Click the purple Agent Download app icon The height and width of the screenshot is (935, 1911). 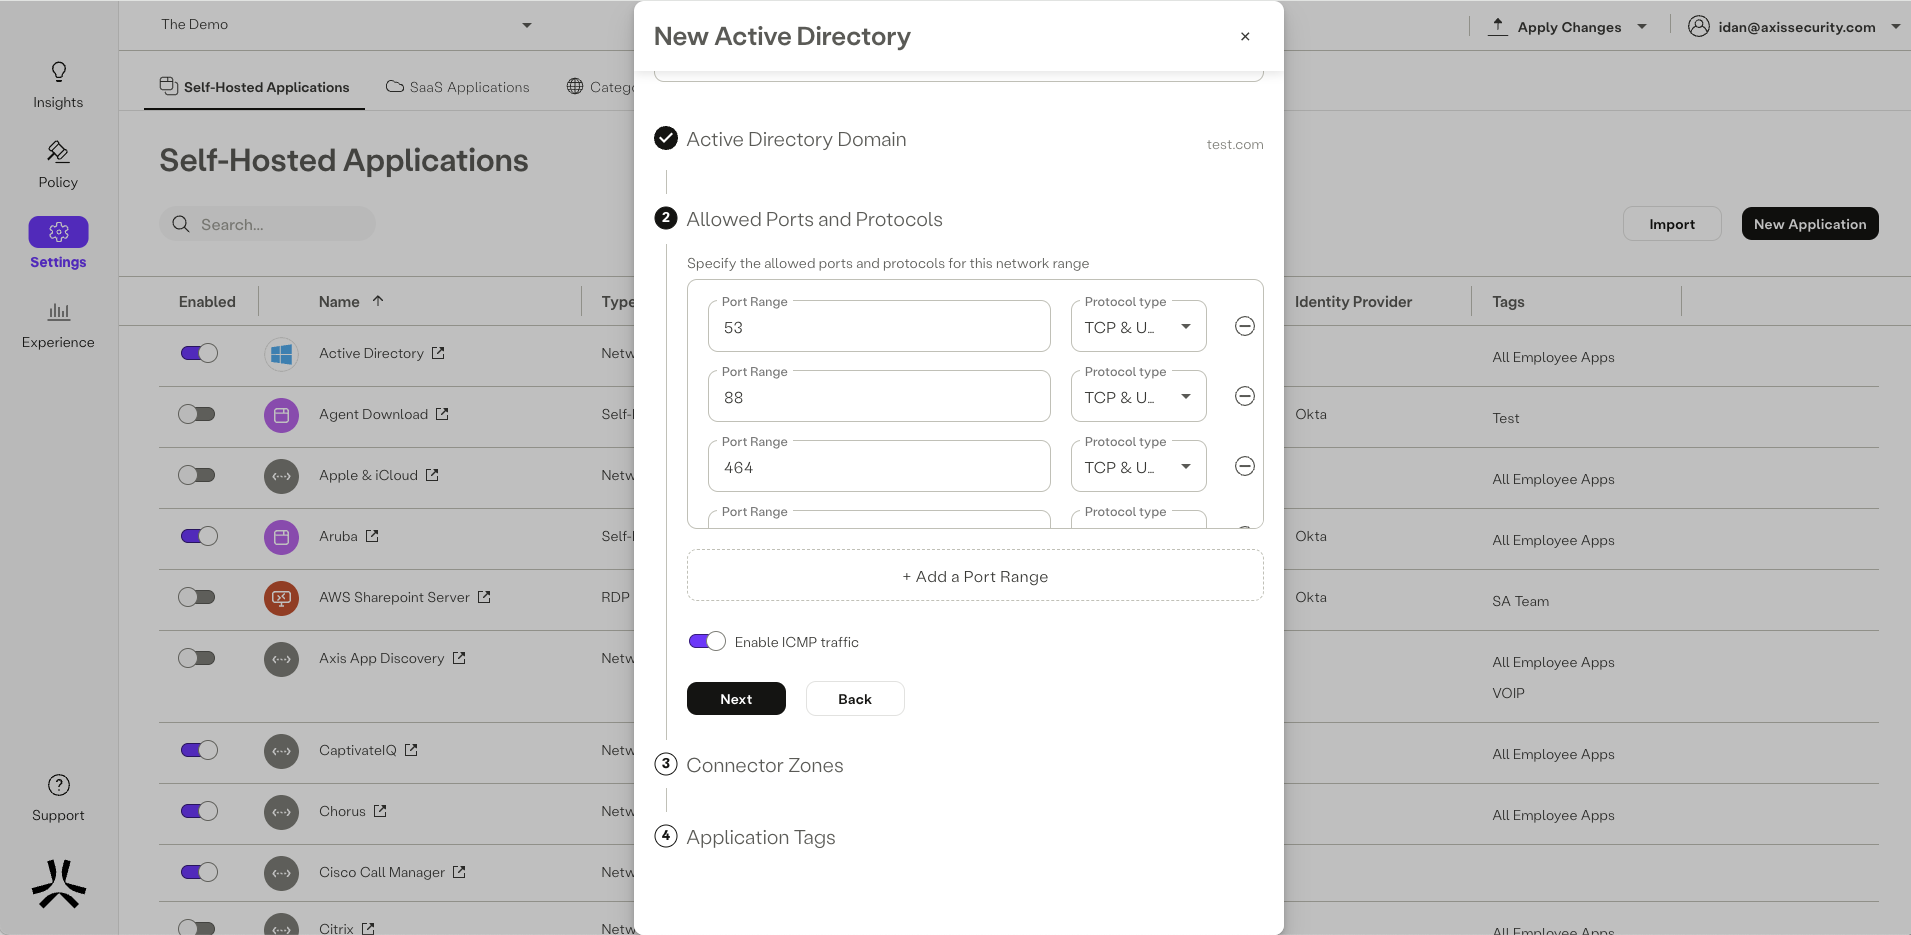281,415
